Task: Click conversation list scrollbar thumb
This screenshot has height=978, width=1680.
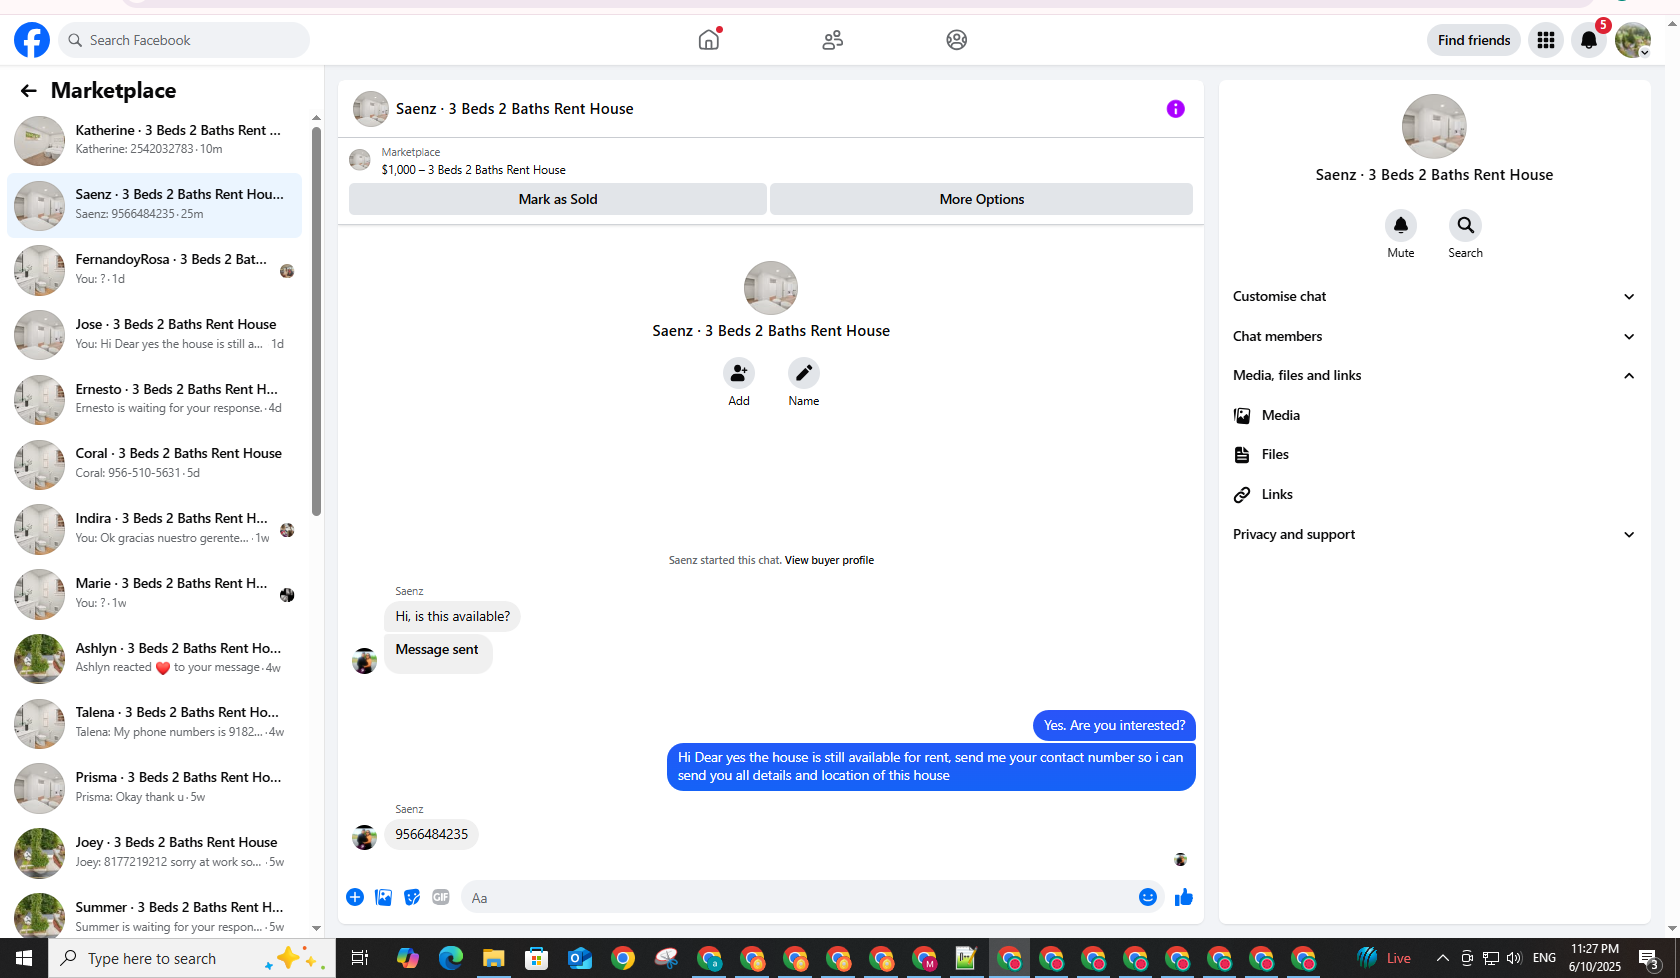Action: tap(316, 320)
